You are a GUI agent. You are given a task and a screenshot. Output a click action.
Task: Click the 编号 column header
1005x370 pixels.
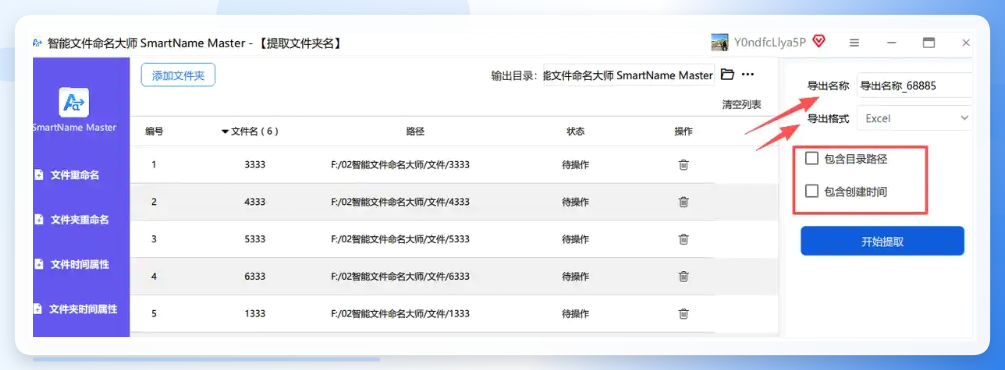(154, 131)
